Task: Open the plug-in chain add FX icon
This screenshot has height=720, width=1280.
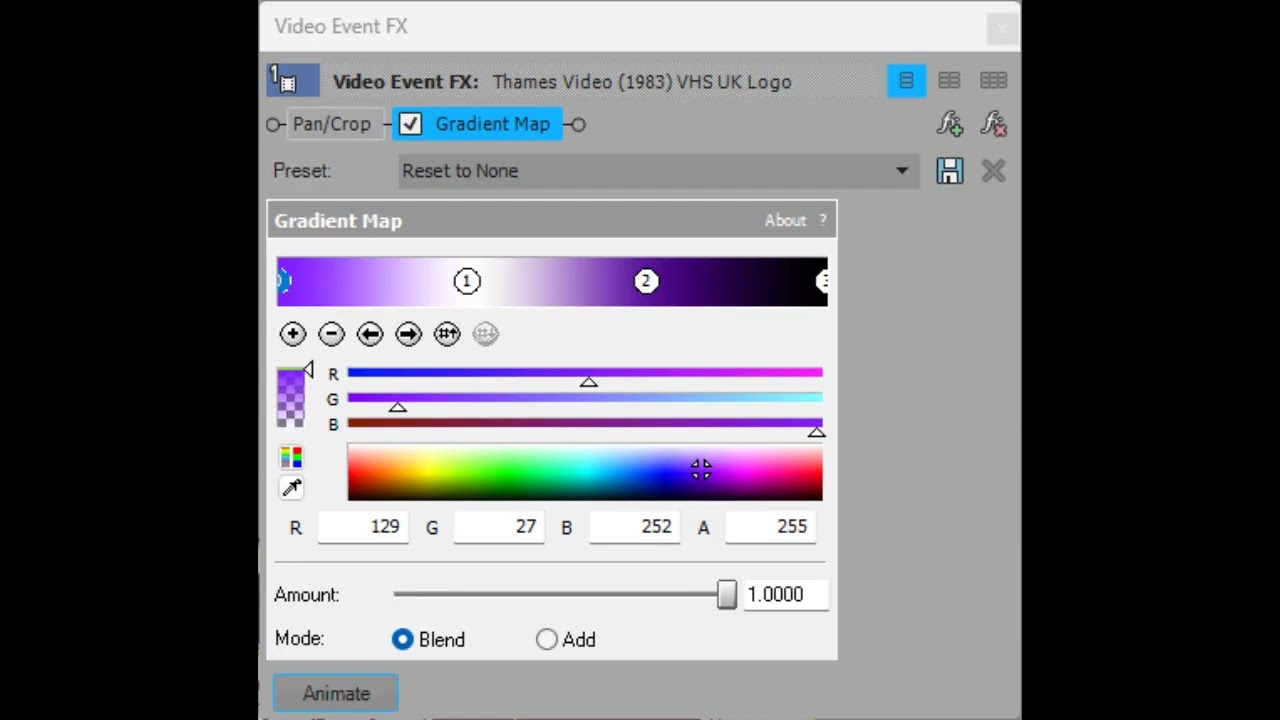Action: click(949, 124)
